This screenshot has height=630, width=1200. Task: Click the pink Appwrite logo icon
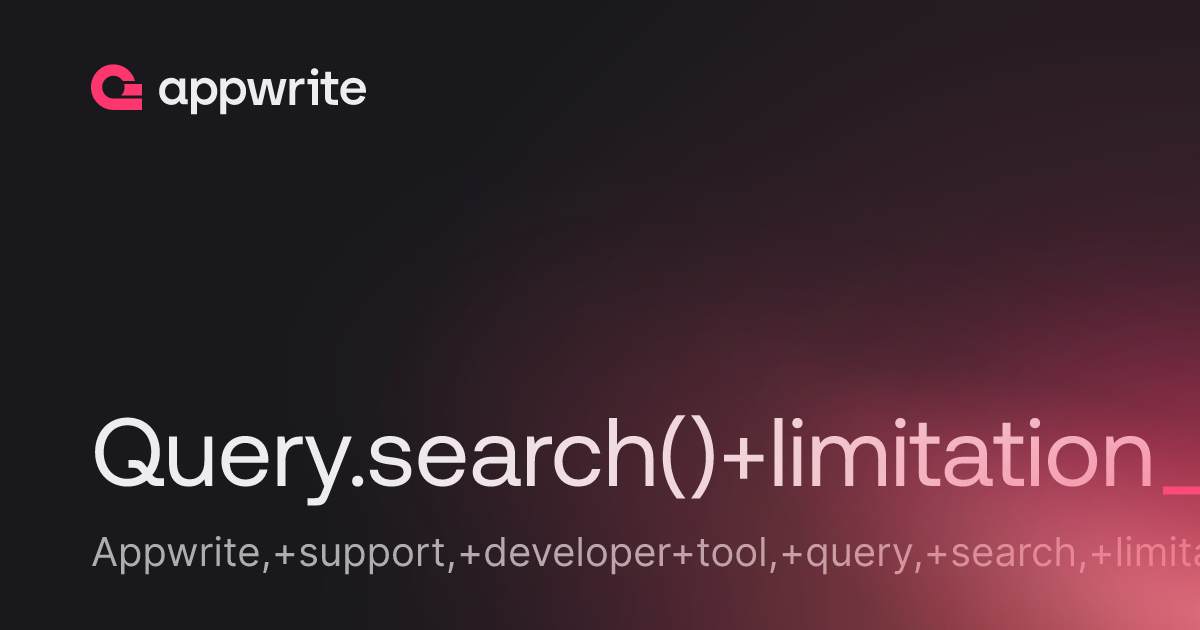(118, 88)
